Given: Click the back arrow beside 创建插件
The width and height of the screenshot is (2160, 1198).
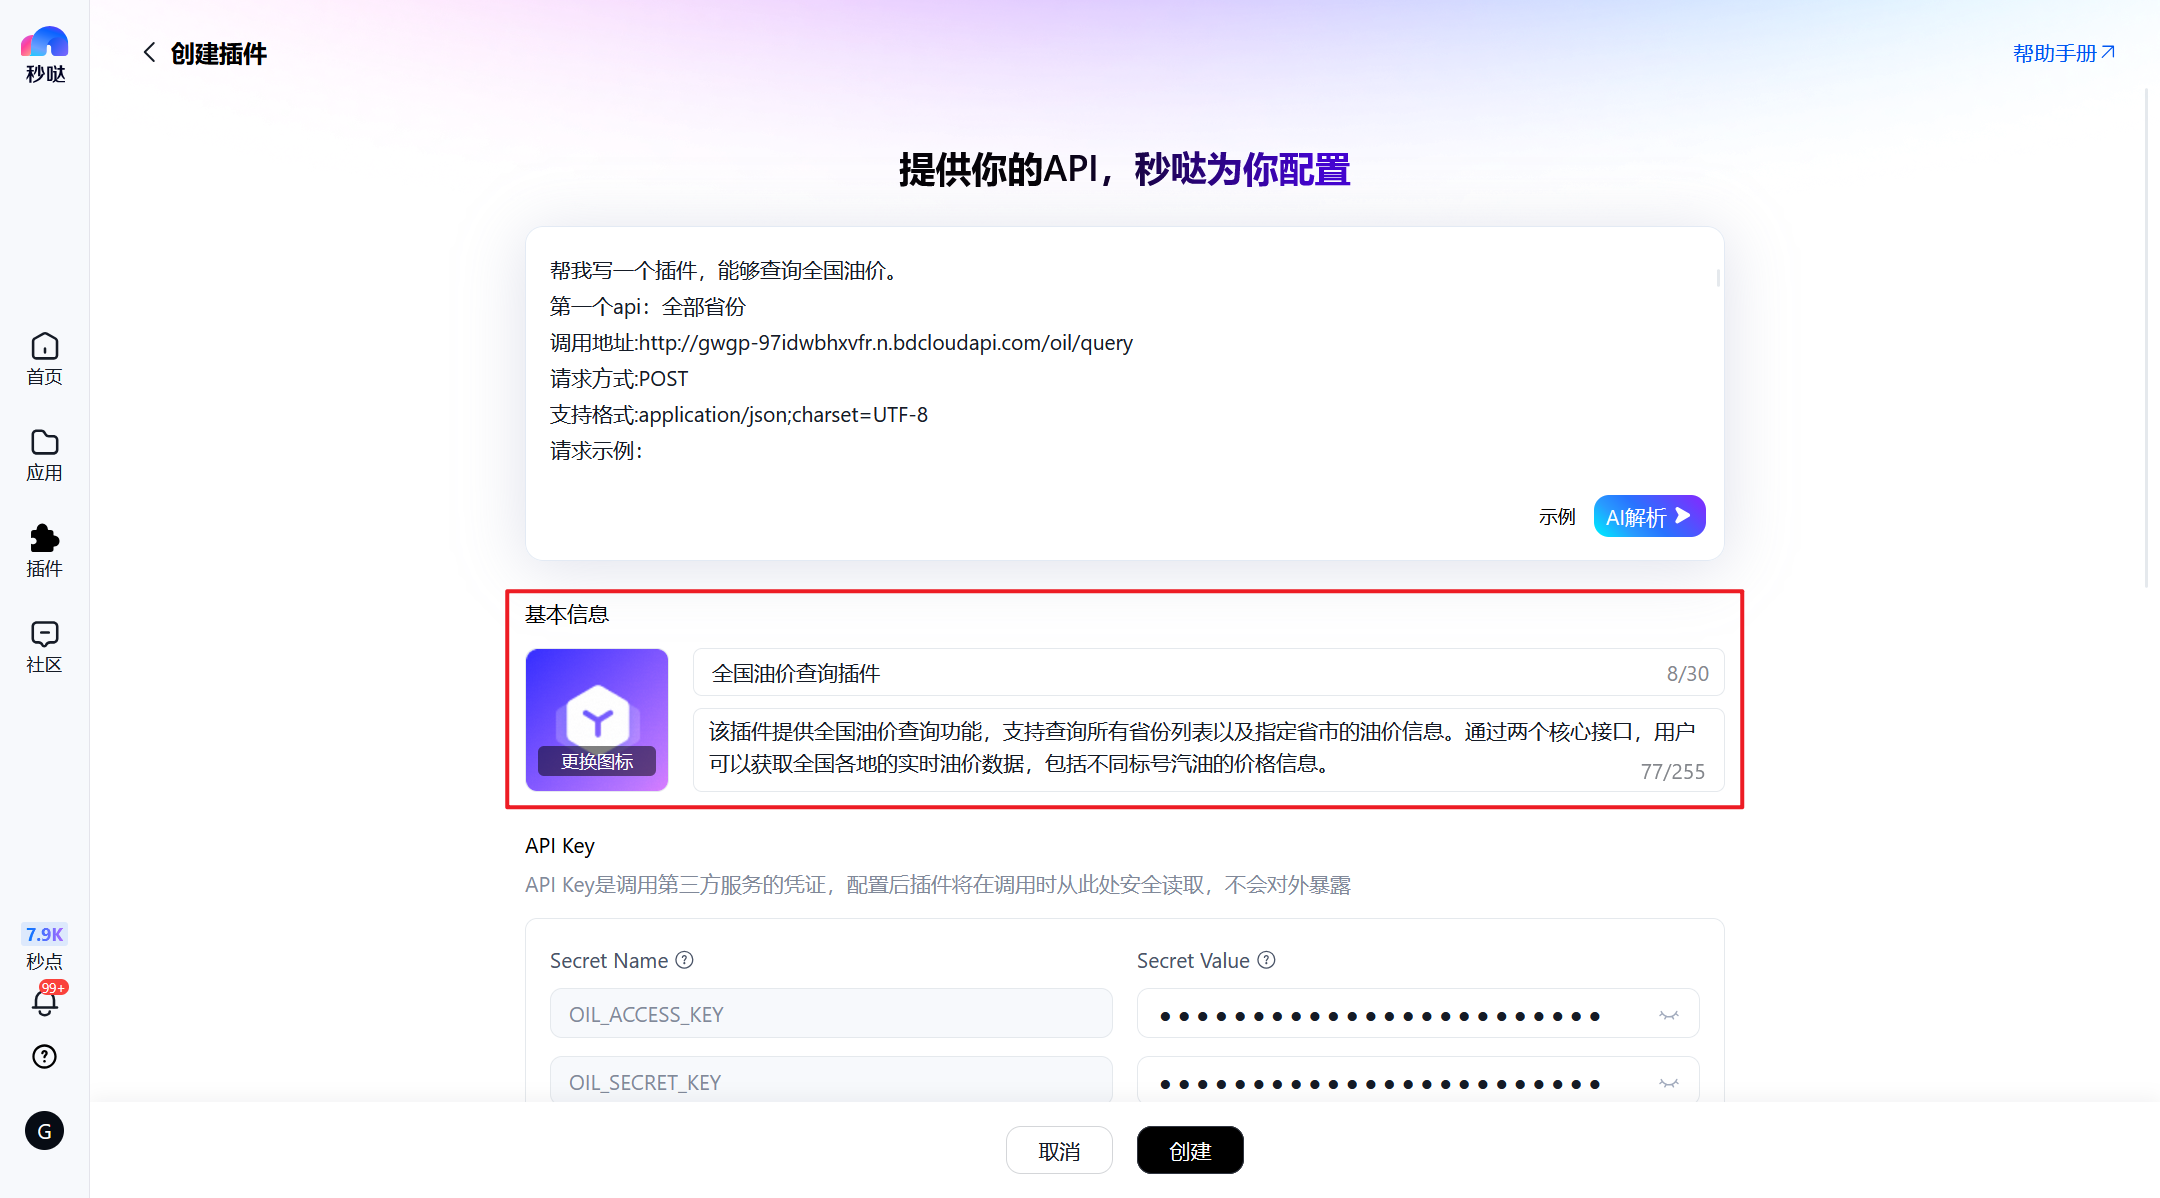Looking at the screenshot, I should (150, 52).
